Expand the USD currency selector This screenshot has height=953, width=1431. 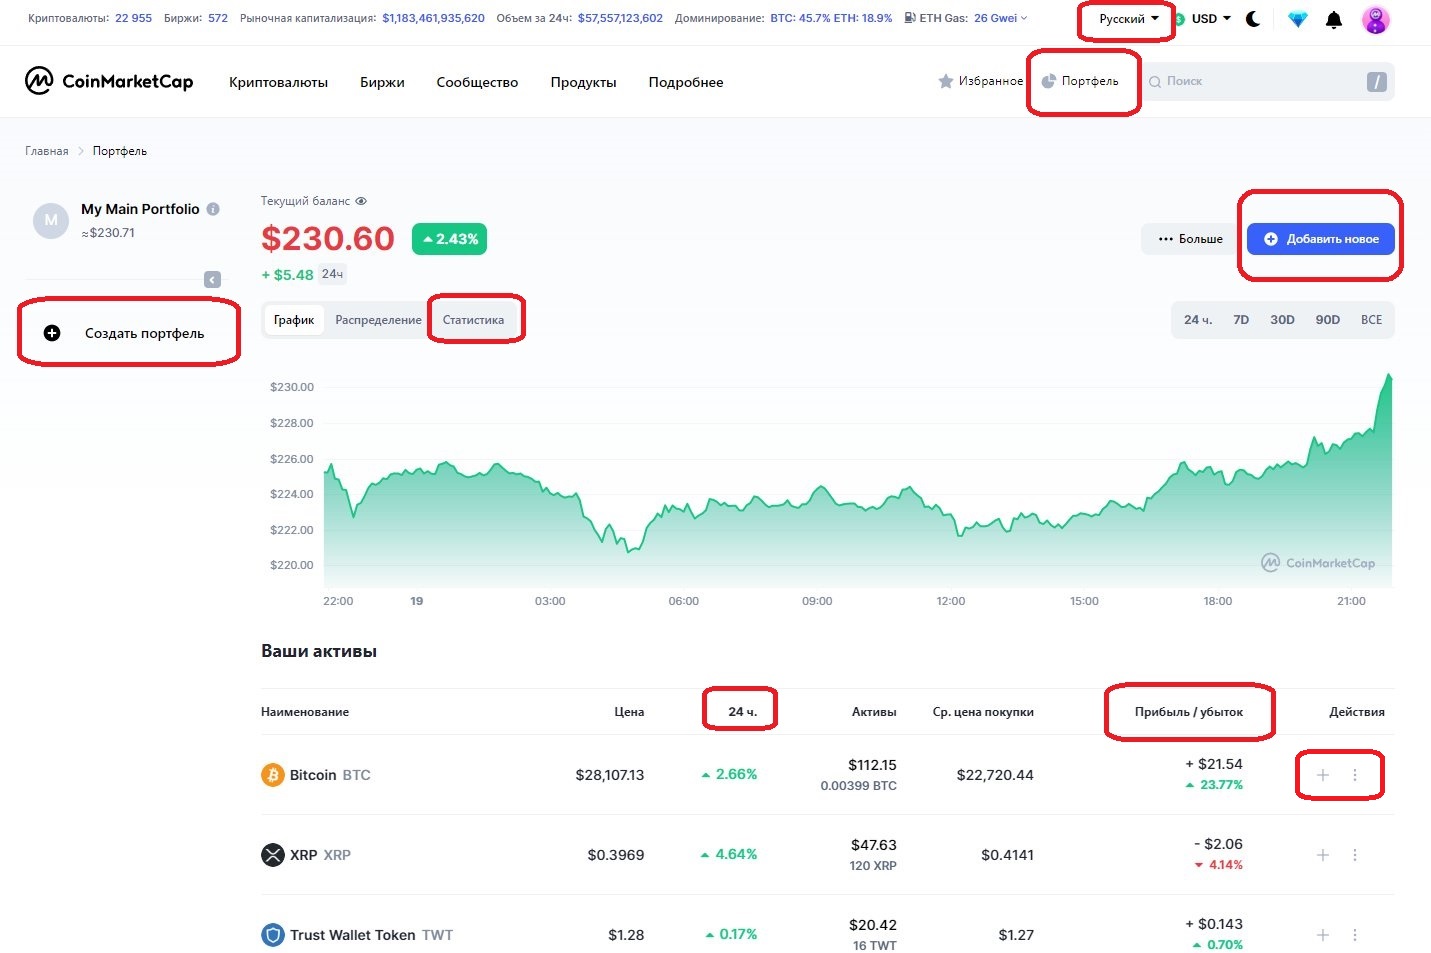[1210, 19]
